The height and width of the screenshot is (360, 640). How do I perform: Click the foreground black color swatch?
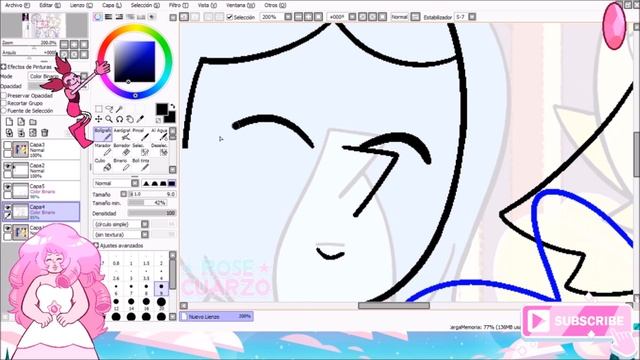[162, 109]
